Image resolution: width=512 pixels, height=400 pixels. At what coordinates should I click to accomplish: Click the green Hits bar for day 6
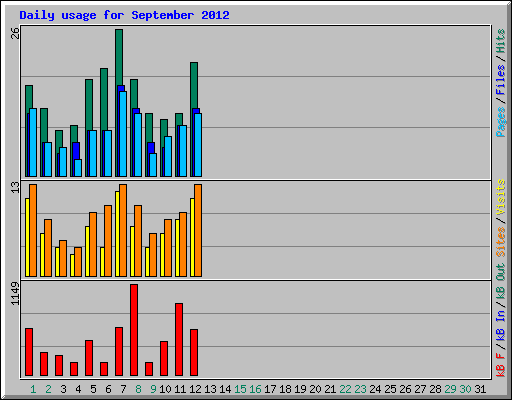coord(104,99)
